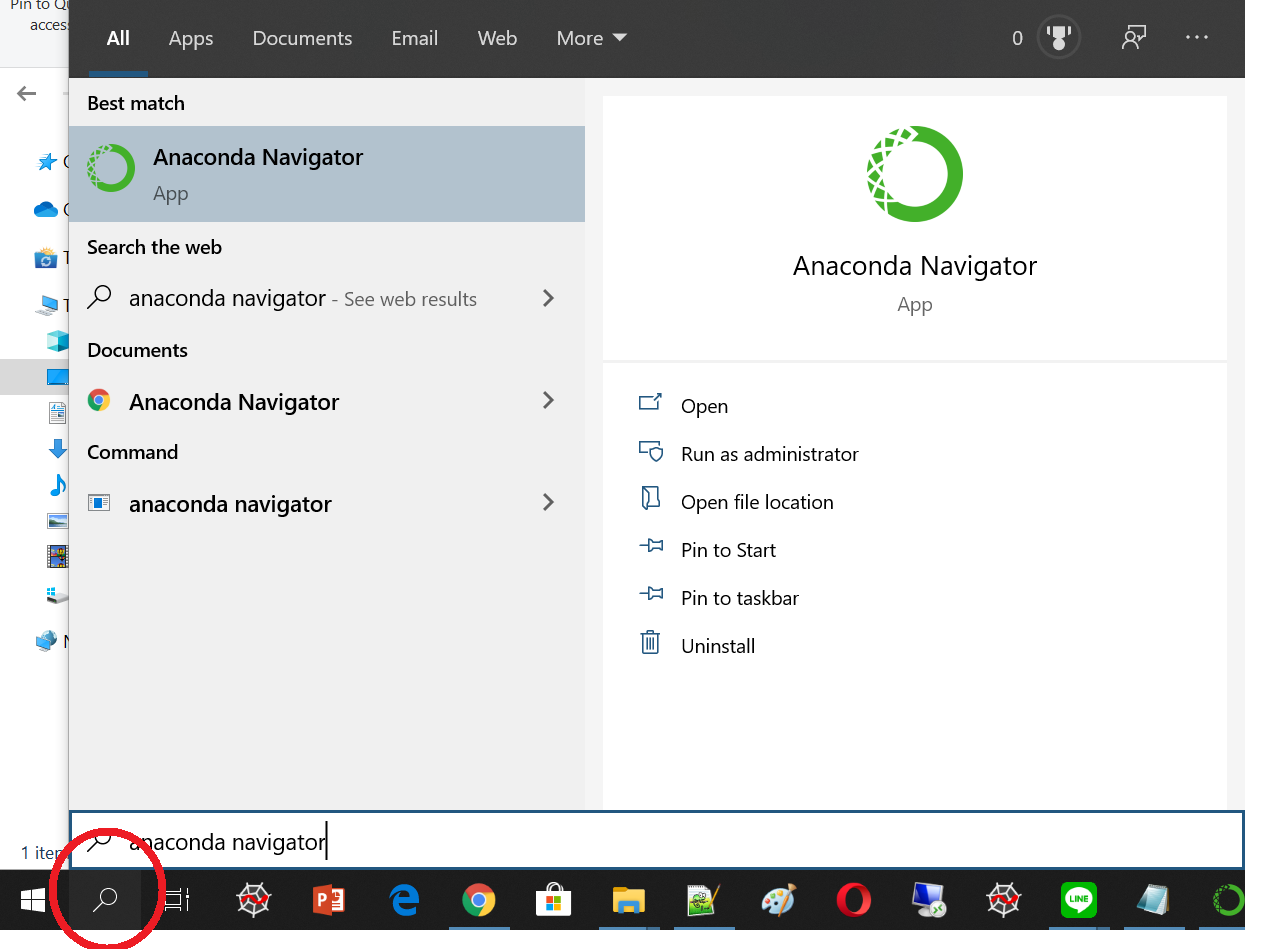Open Google Chrome from the taskbar
Screen dimensions: 1270x949
coord(479,900)
